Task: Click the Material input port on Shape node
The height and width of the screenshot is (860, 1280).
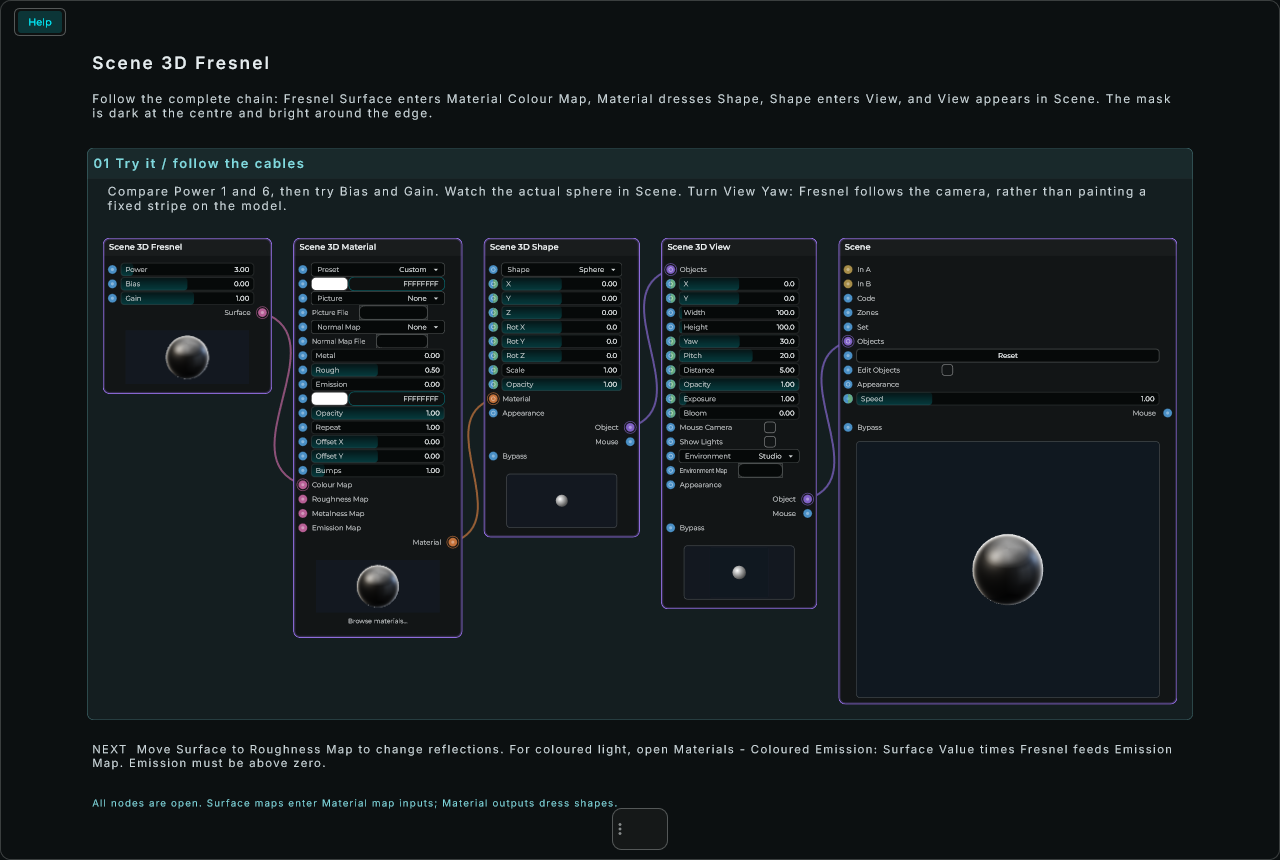Action: point(493,399)
